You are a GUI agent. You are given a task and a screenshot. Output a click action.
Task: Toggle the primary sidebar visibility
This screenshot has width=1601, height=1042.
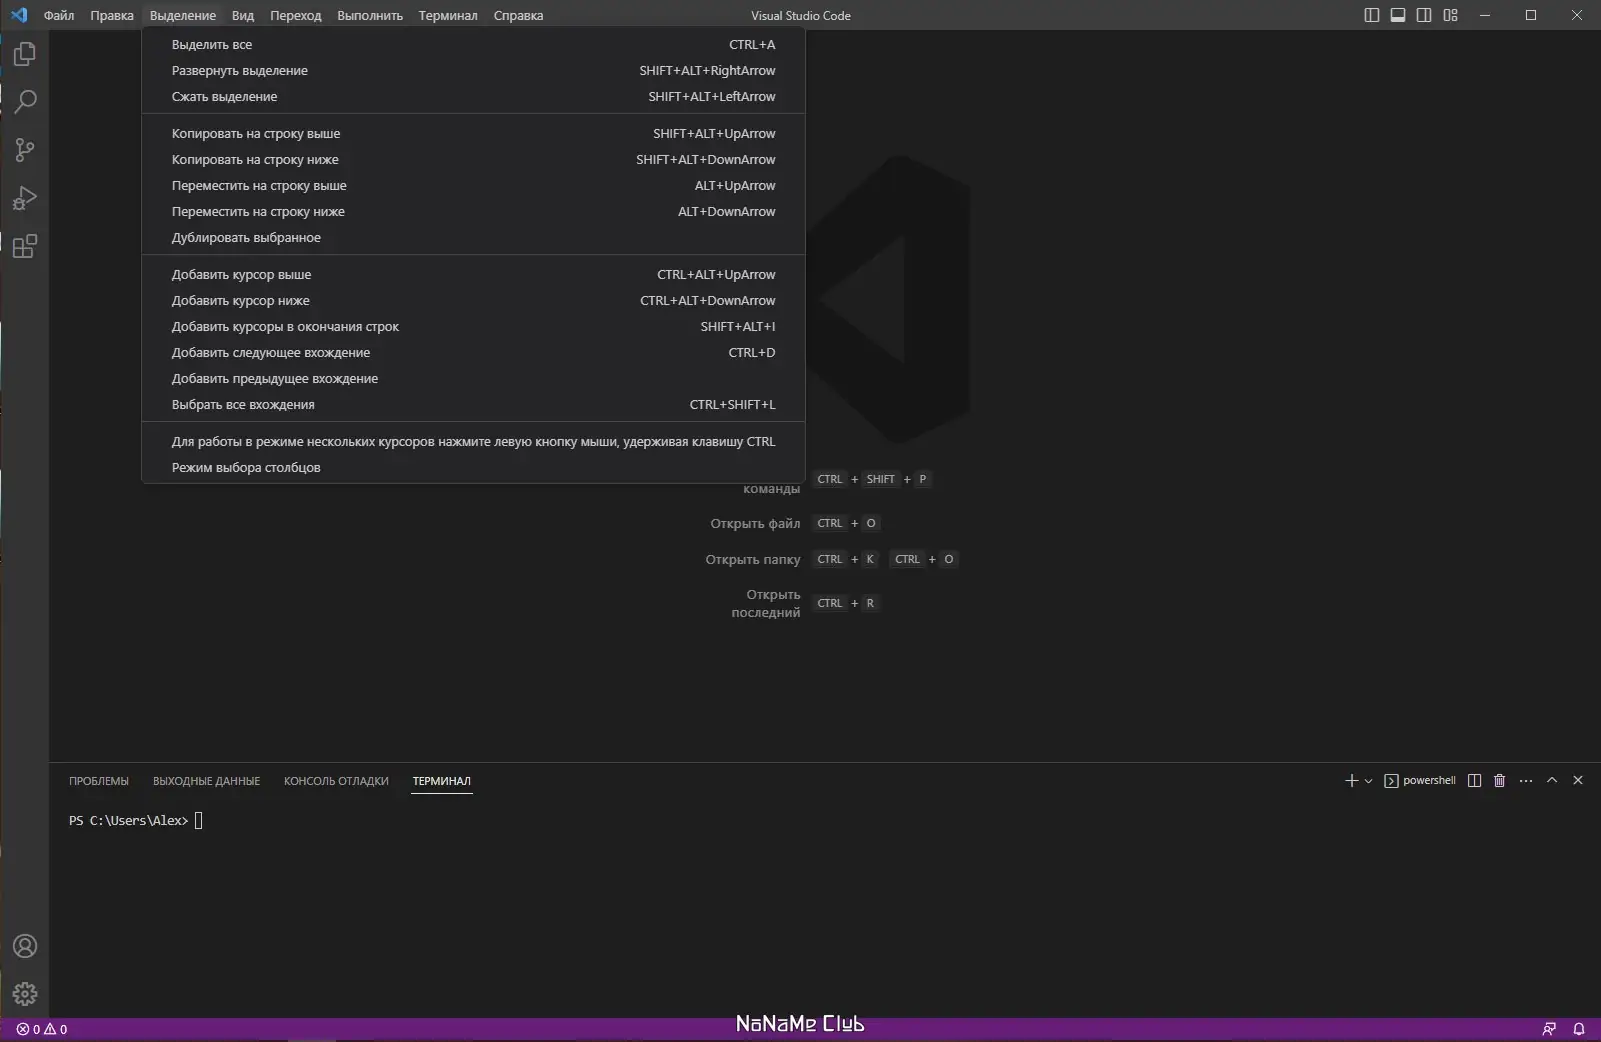(x=1371, y=15)
